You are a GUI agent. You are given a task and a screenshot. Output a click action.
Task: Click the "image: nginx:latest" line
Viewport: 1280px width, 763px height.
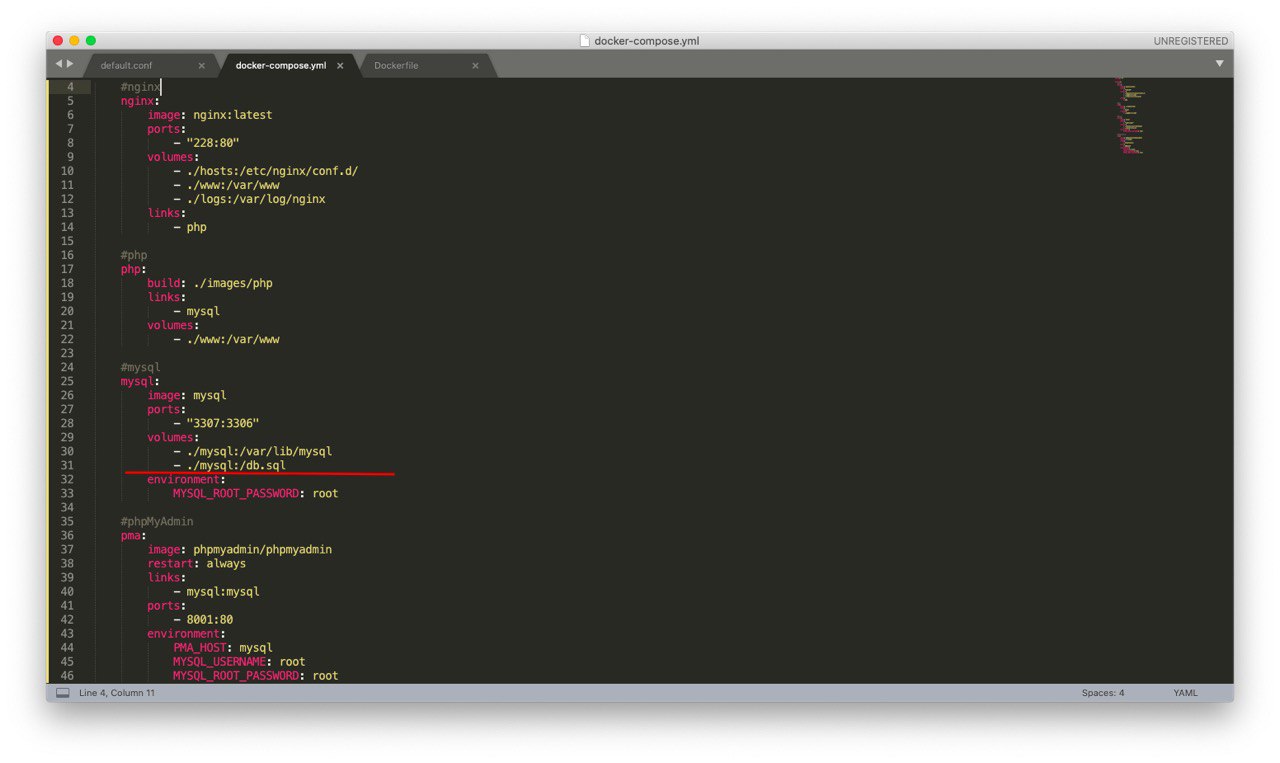point(210,115)
